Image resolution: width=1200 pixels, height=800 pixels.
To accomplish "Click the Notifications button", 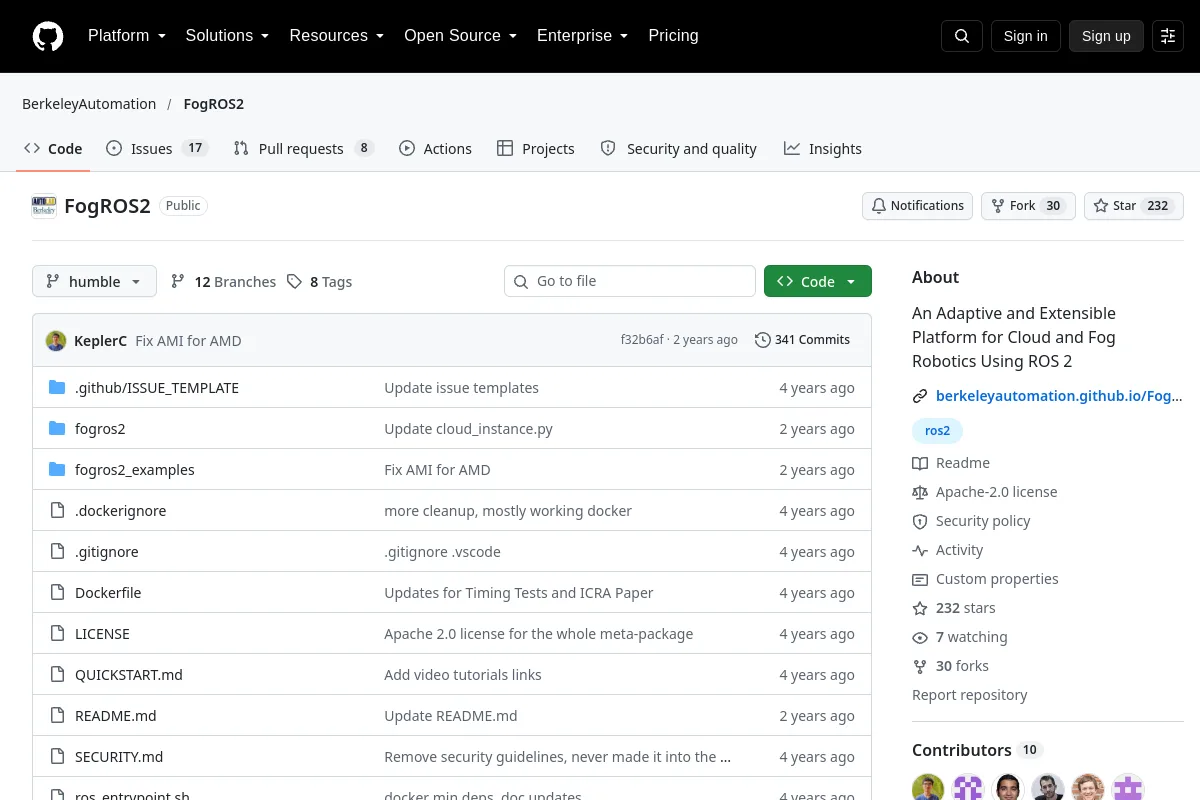I will [918, 206].
